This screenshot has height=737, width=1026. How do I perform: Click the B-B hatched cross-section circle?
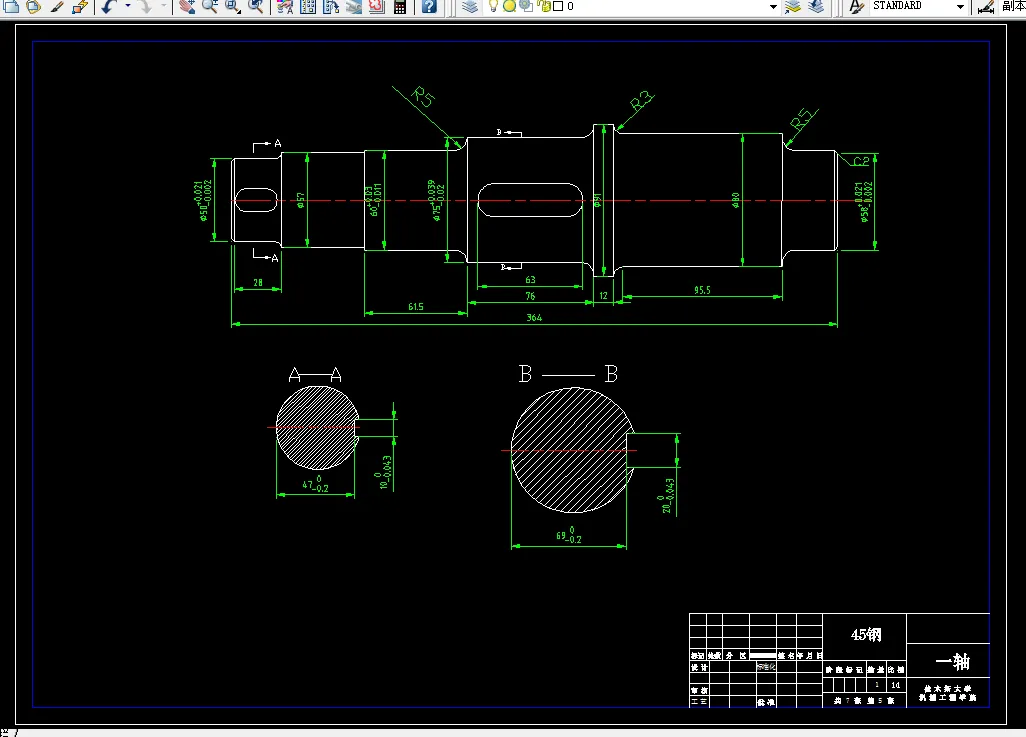coord(573,450)
